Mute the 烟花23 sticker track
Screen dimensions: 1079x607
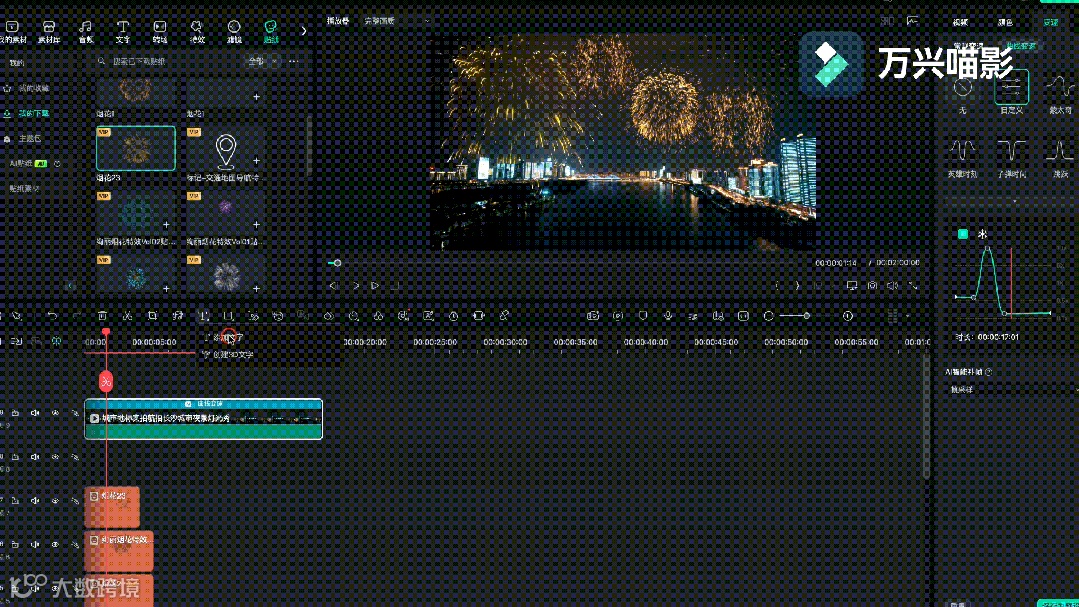click(x=35, y=501)
